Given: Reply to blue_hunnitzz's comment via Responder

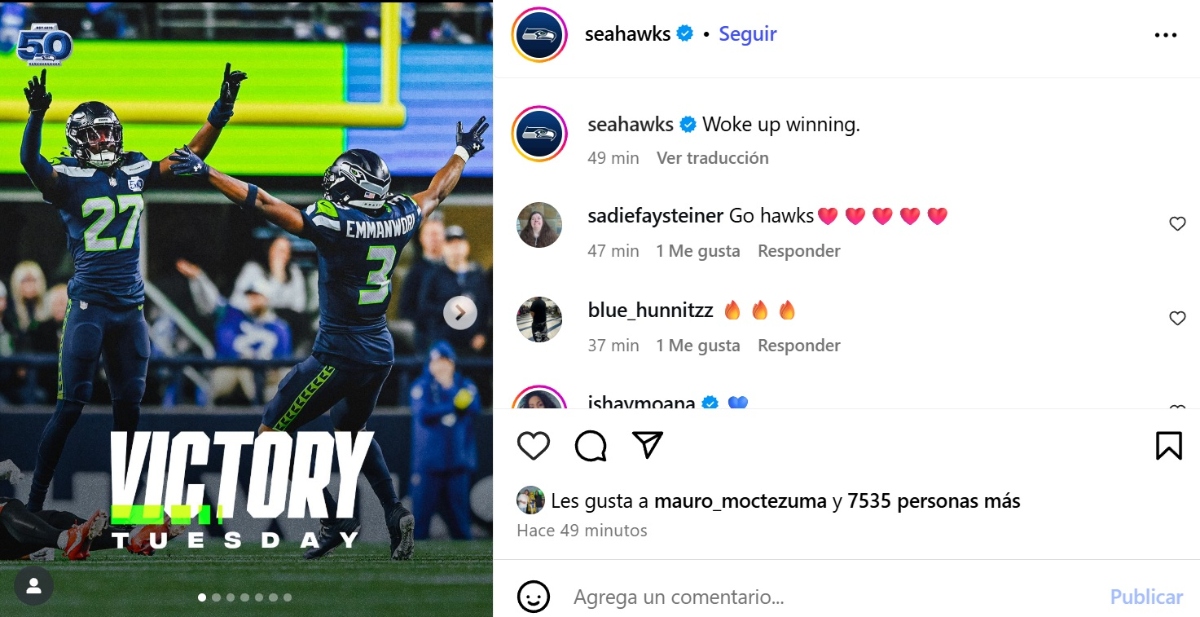Looking at the screenshot, I should (x=799, y=345).
